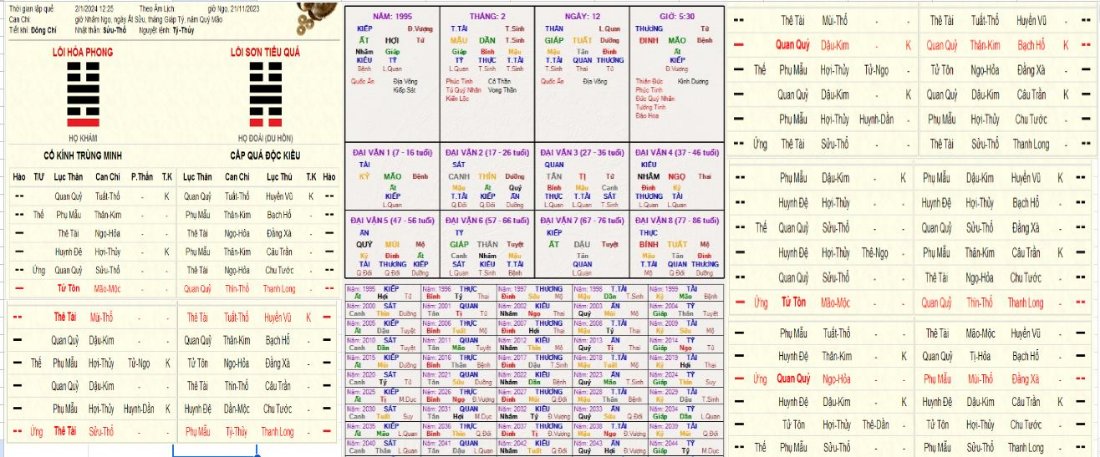Select the CẤP QUÁ ĐỘC KIỀU heading
The height and width of the screenshot is (457, 1100).
264,157
